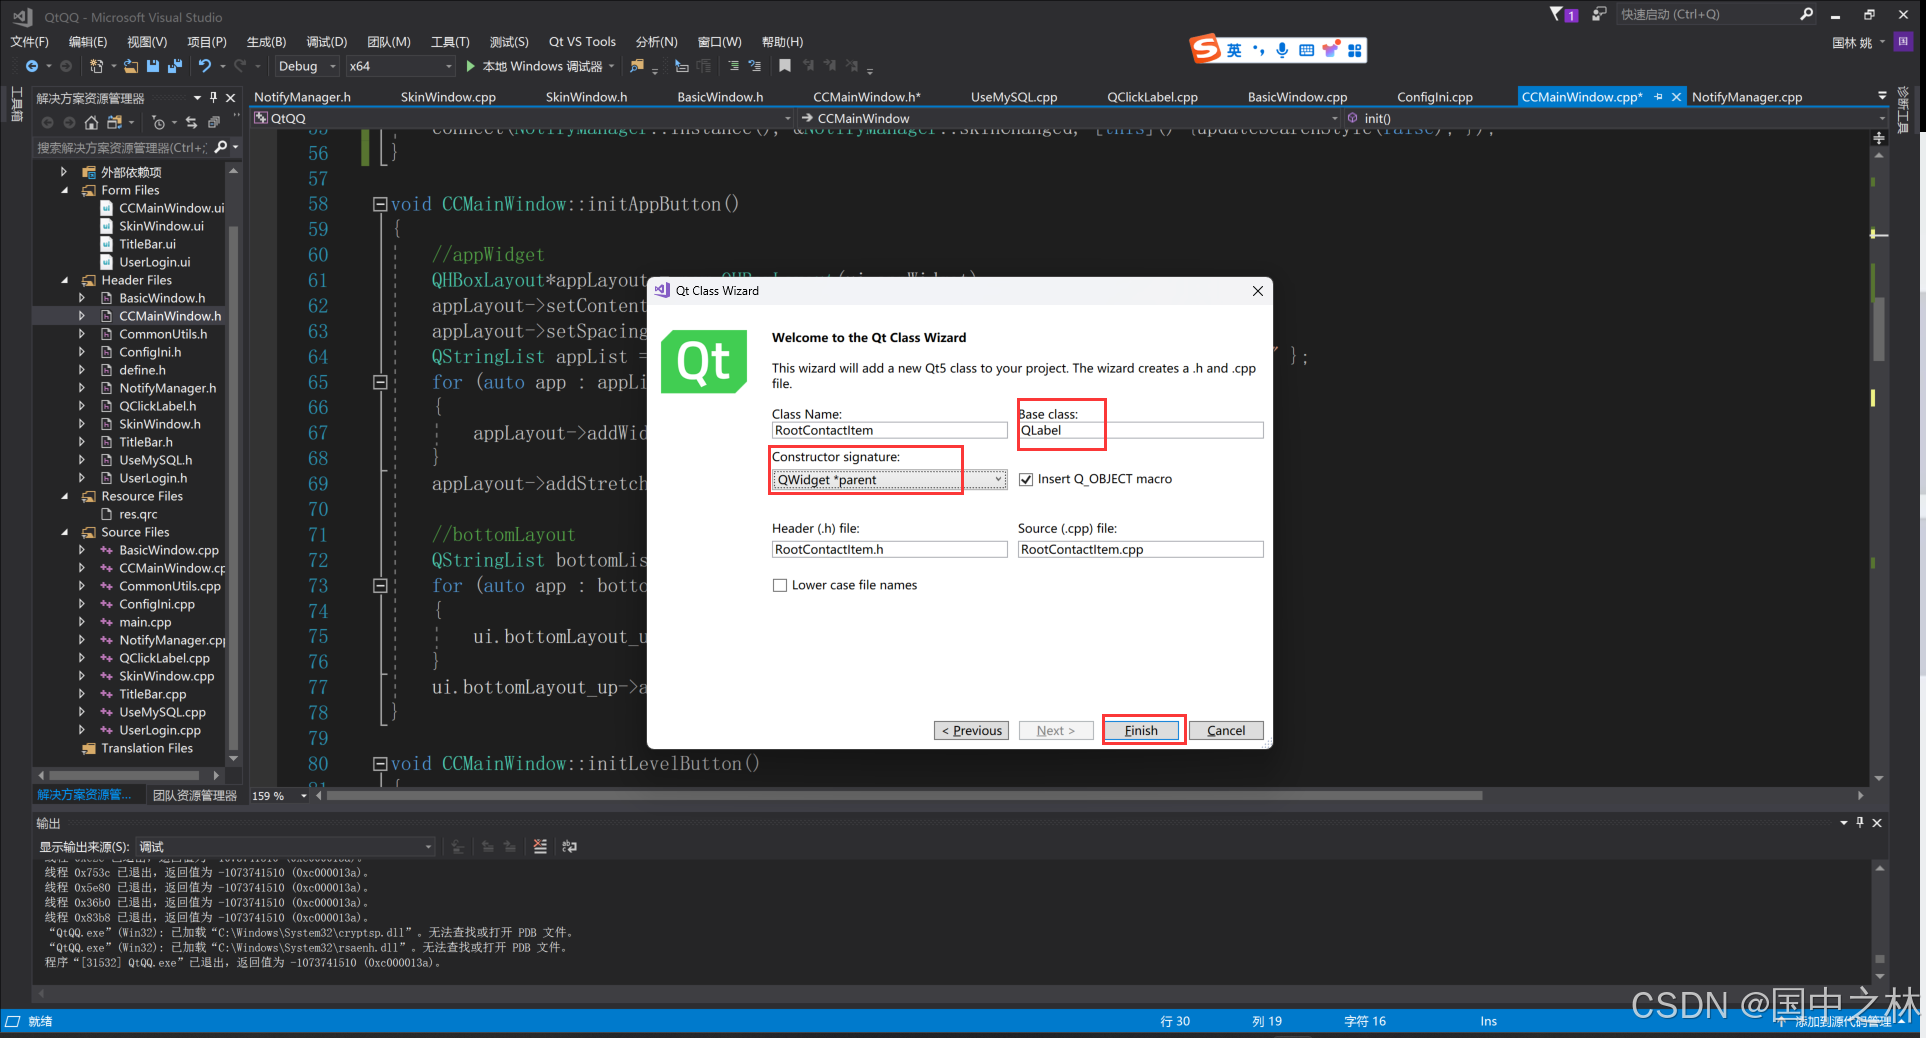Click the Home icon in Solution Explorer
1926x1038 pixels.
click(91, 122)
